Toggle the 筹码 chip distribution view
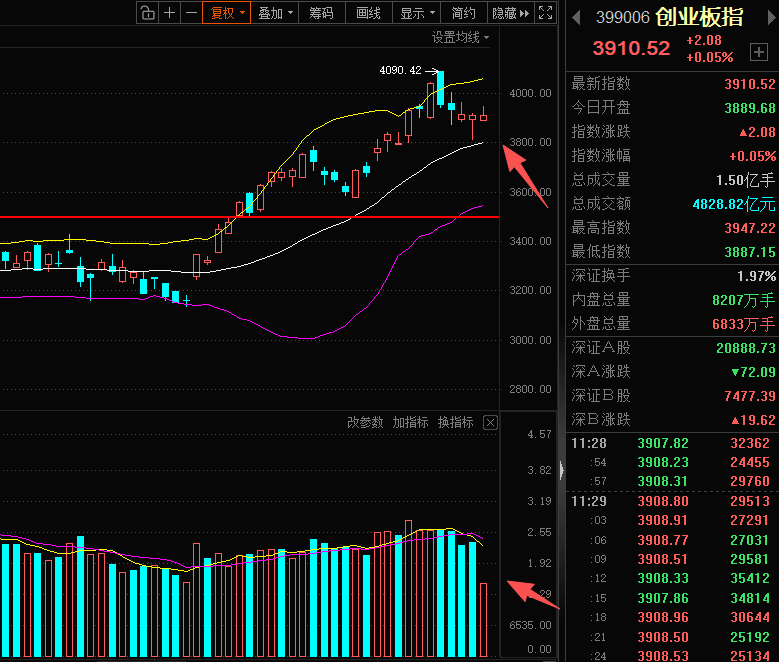This screenshot has width=779, height=662. [321, 13]
